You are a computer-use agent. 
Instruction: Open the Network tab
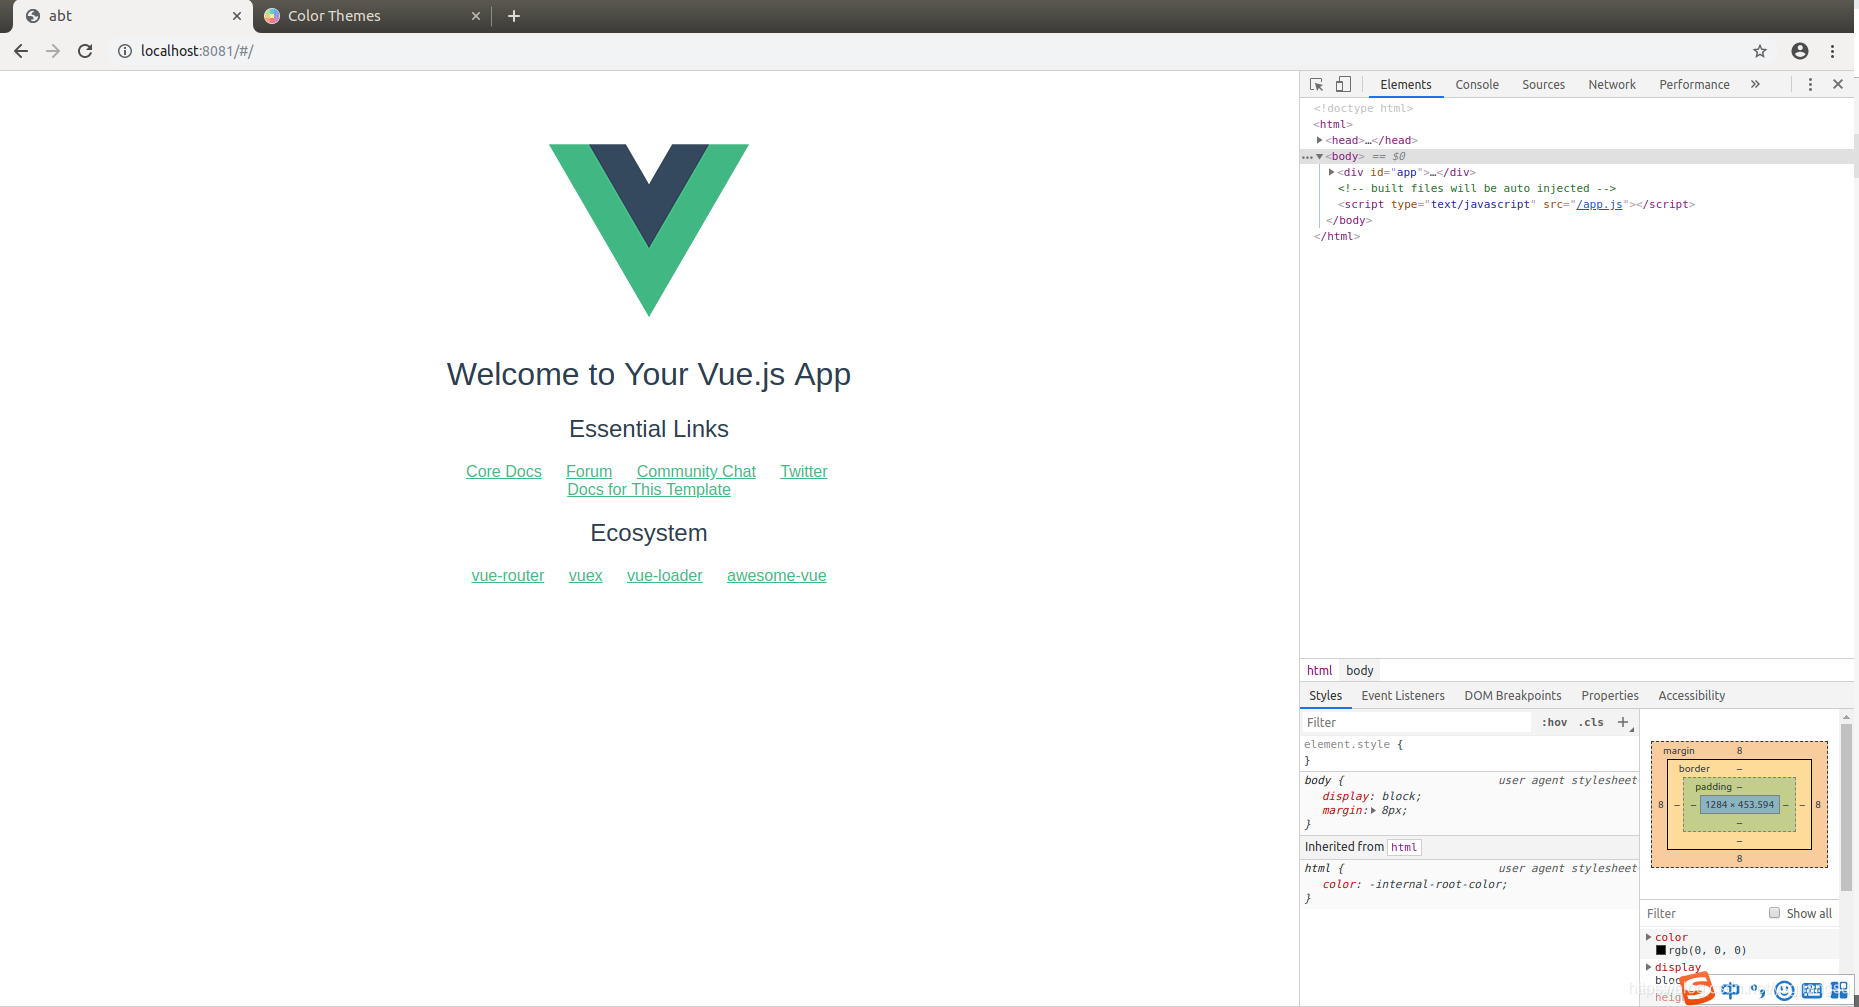(1612, 85)
